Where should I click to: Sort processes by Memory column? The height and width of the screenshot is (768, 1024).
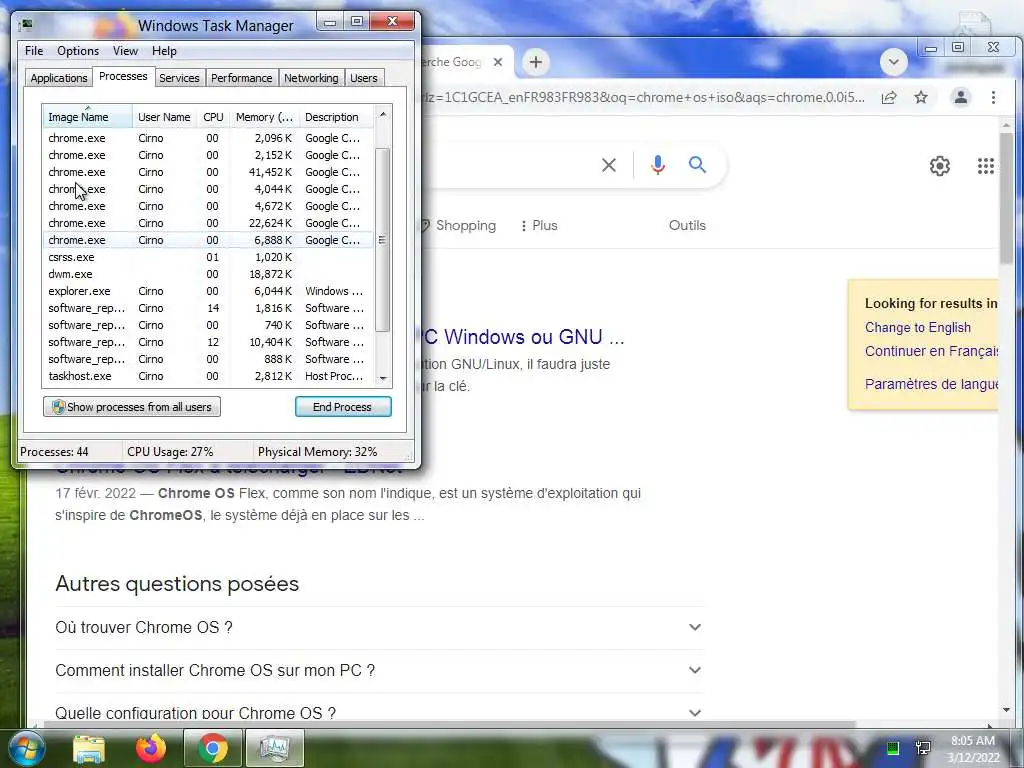[x=264, y=117]
